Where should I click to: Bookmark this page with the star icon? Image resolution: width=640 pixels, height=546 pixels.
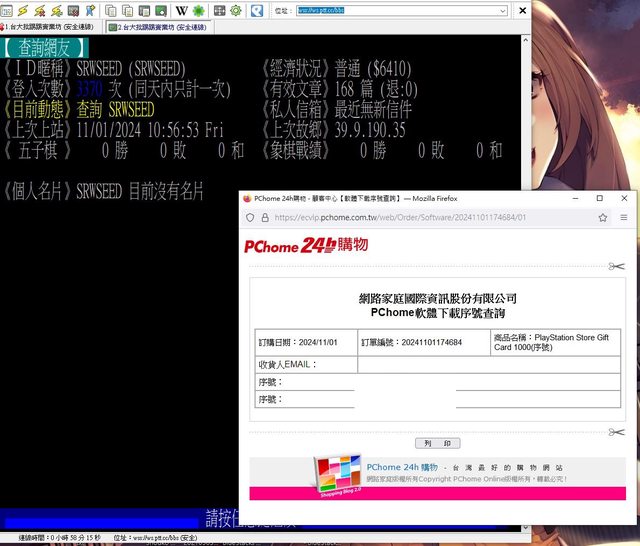(x=603, y=217)
